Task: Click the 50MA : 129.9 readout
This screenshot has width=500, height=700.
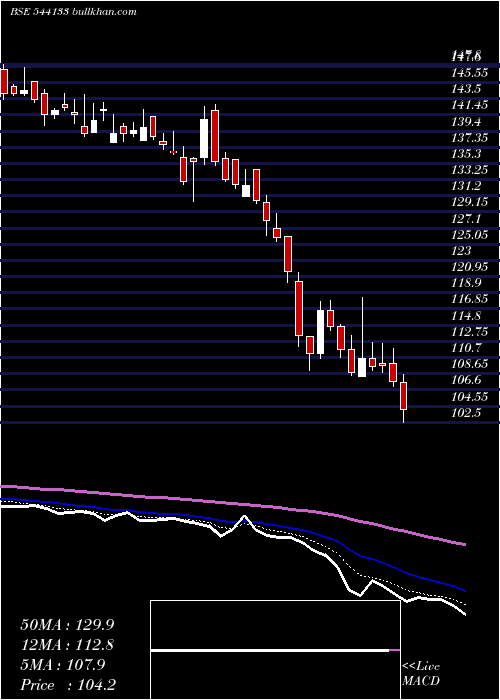Action: (69, 624)
